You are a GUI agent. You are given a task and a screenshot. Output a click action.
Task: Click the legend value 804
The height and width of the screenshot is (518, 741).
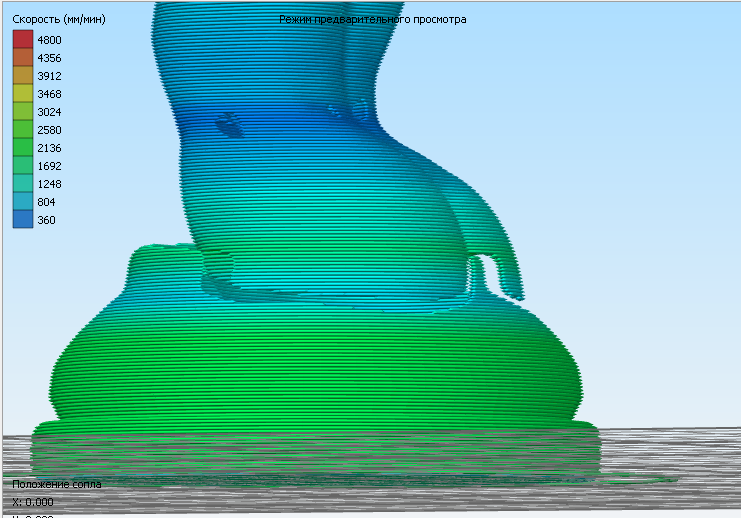pyautogui.click(x=46, y=202)
